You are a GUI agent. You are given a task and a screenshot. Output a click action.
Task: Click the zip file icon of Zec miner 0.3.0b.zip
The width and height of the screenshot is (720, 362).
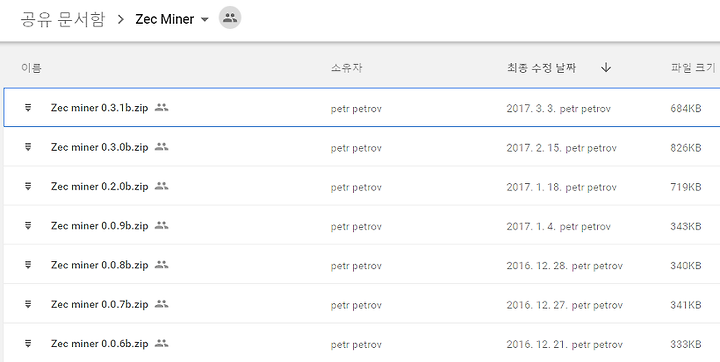[28, 147]
